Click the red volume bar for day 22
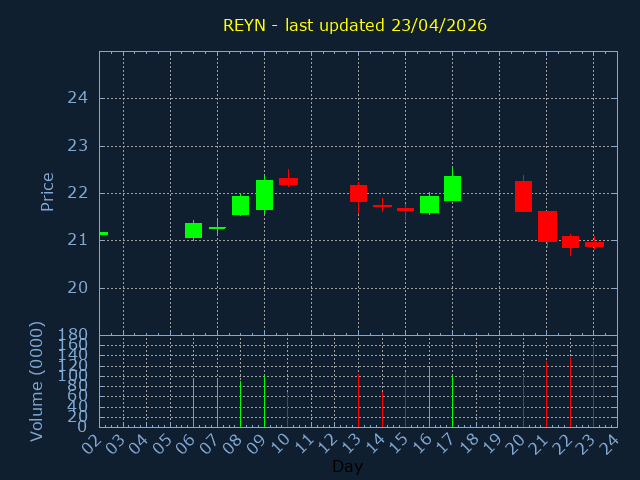The image size is (640, 480). click(x=570, y=392)
